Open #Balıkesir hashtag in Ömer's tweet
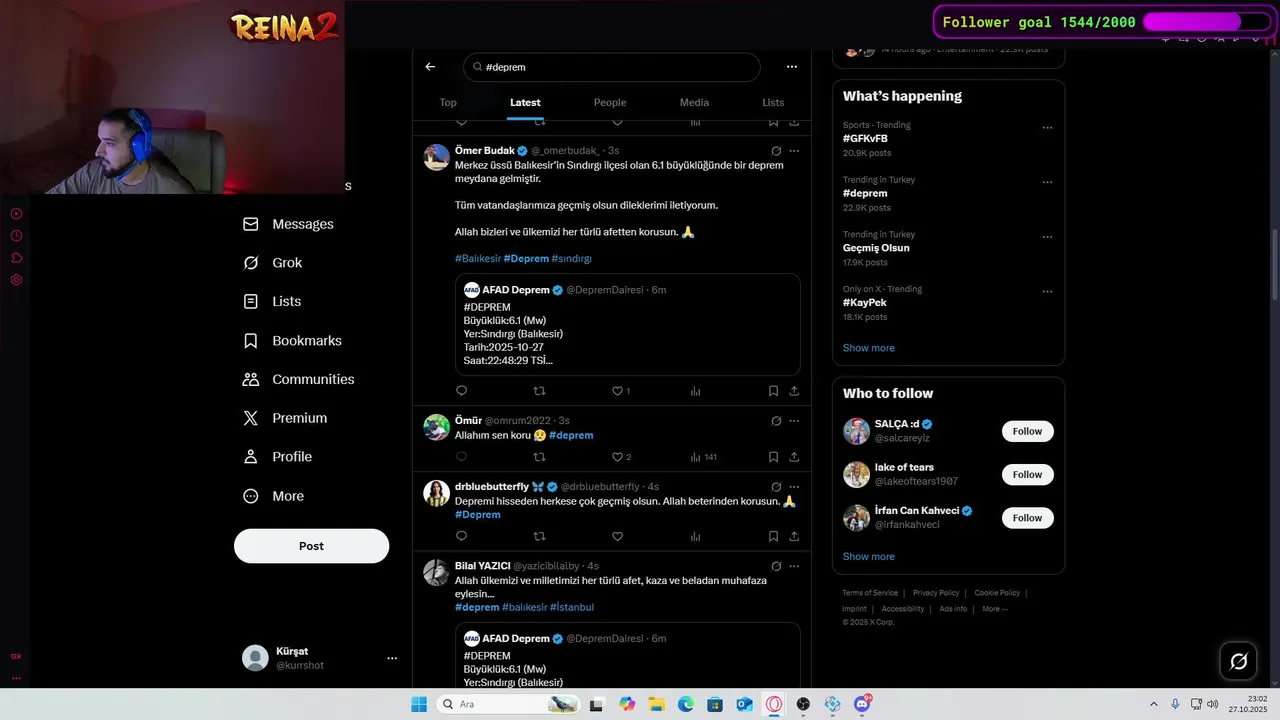The width and height of the screenshot is (1280, 720). pyautogui.click(x=478, y=258)
